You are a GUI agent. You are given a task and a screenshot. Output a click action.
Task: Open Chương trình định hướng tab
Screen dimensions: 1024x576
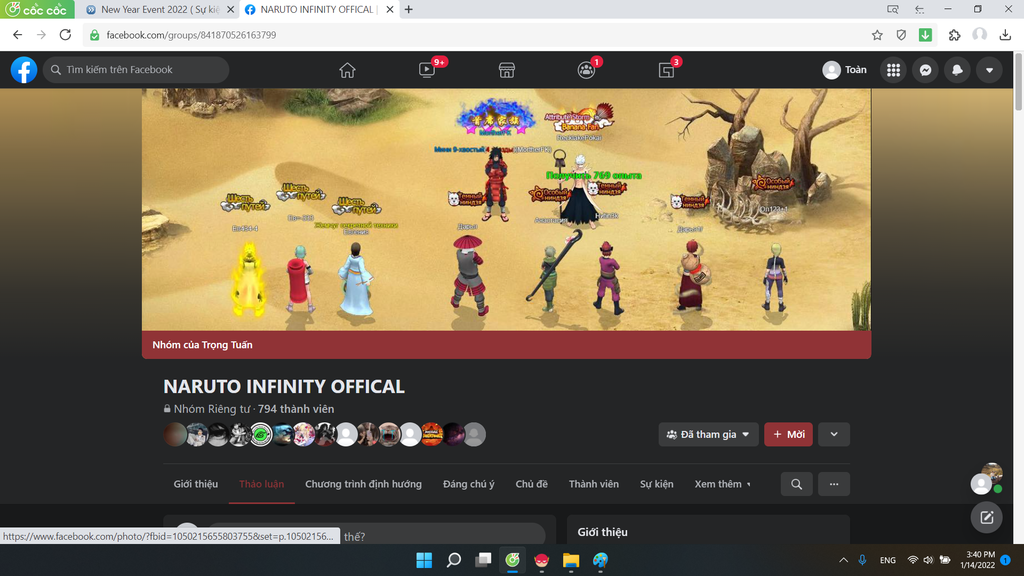coord(363,484)
